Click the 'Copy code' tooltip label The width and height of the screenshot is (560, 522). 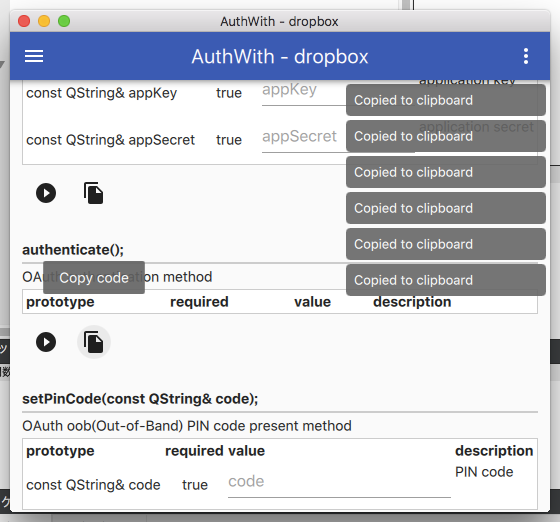coord(94,277)
